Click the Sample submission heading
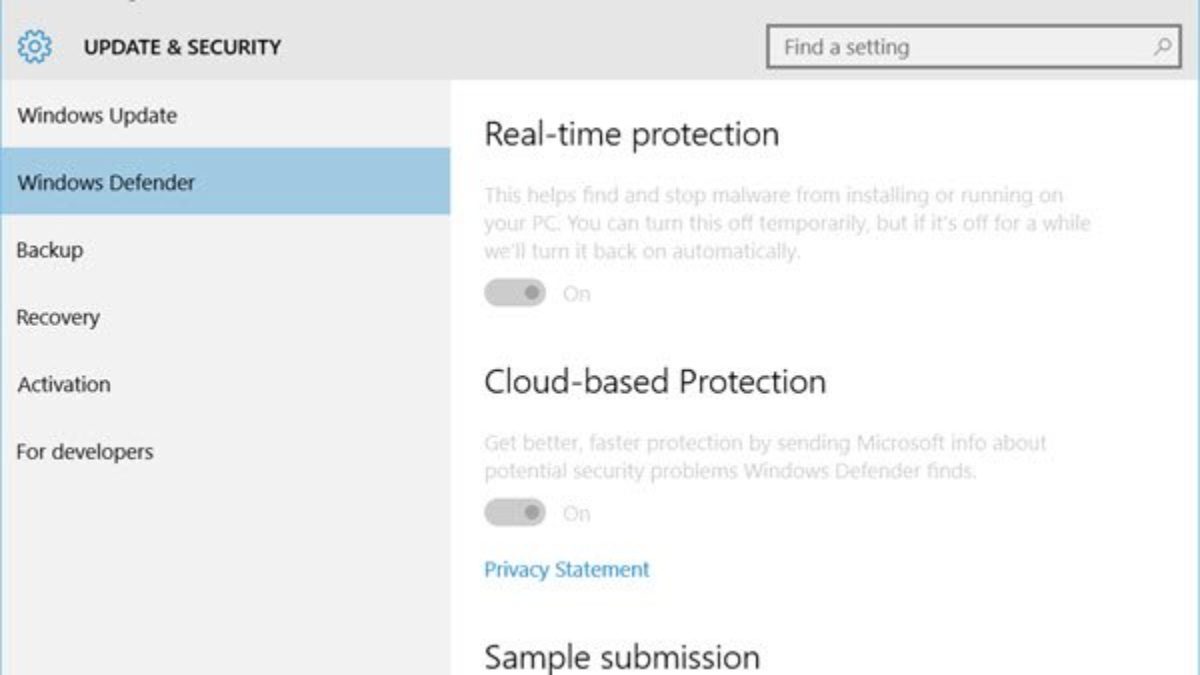The image size is (1200, 675). click(x=622, y=657)
